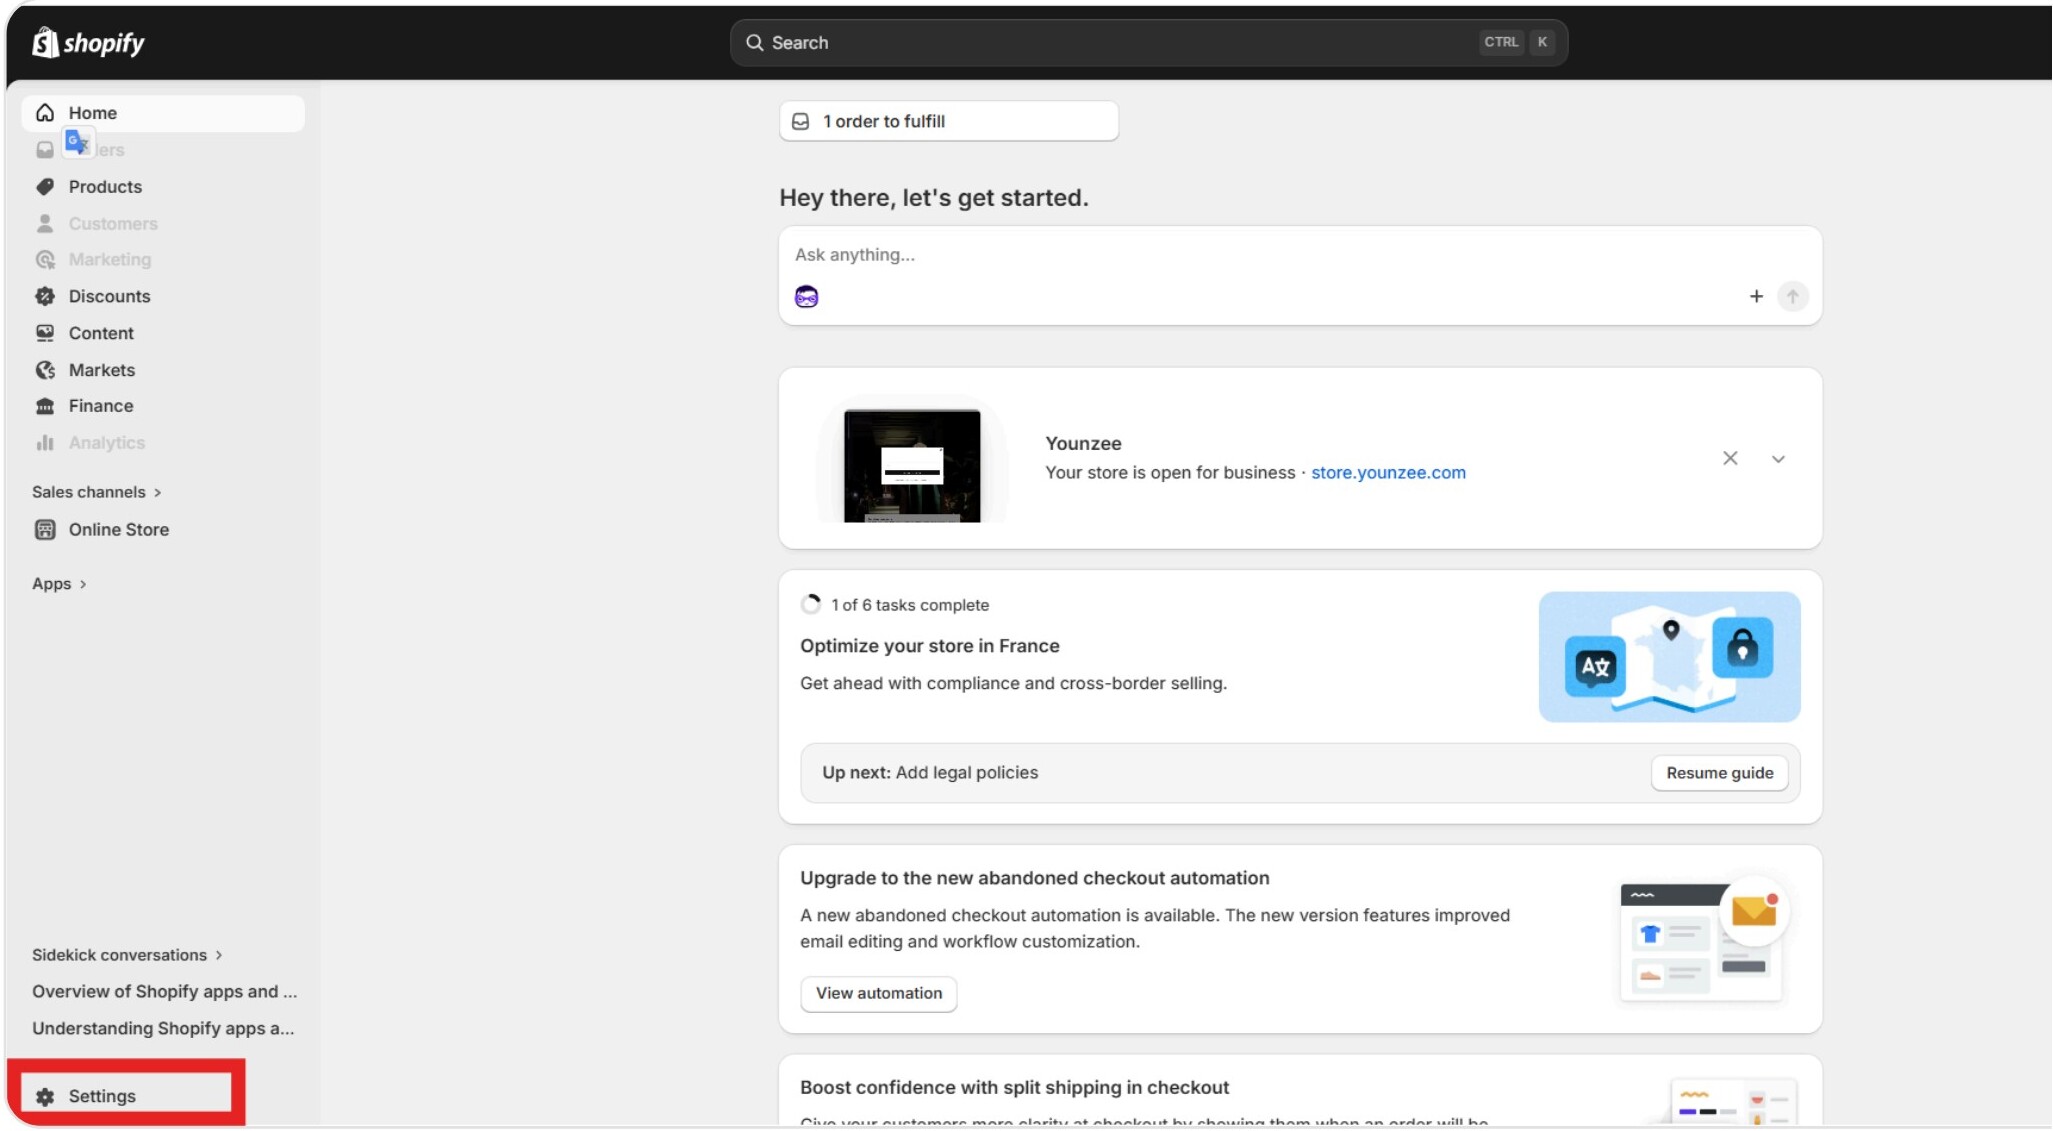Click the Markets globe icon
The image size is (2053, 1131).
45,370
